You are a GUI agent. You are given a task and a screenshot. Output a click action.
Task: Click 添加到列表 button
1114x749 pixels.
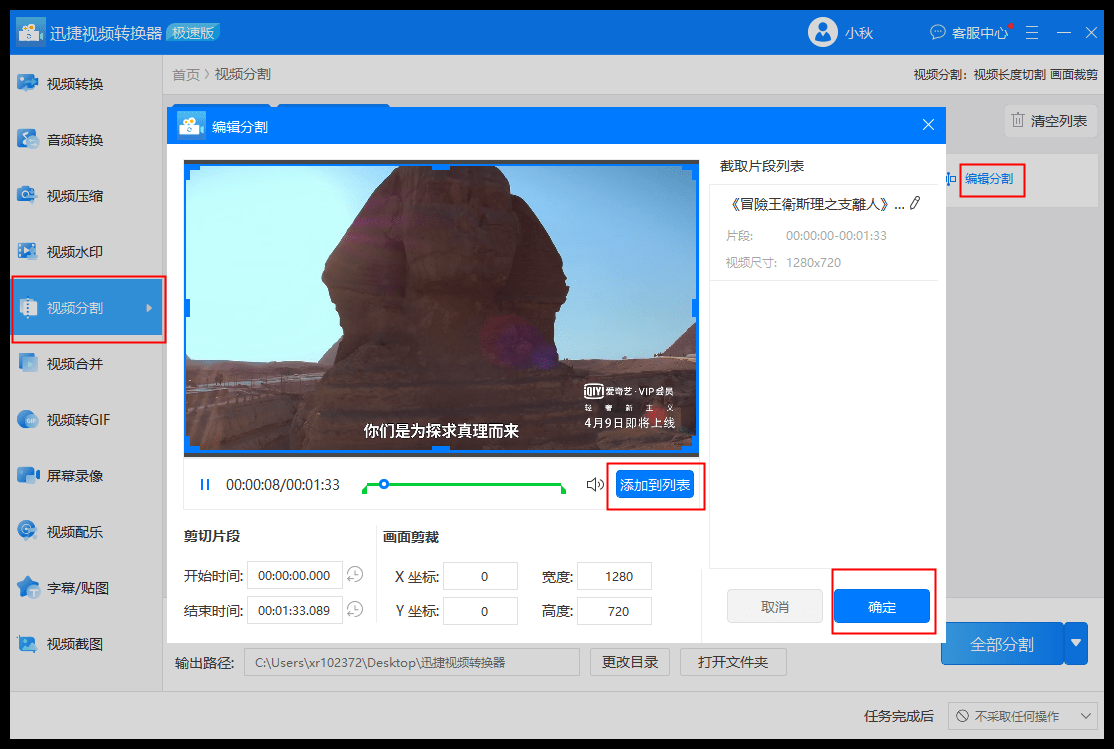(655, 485)
